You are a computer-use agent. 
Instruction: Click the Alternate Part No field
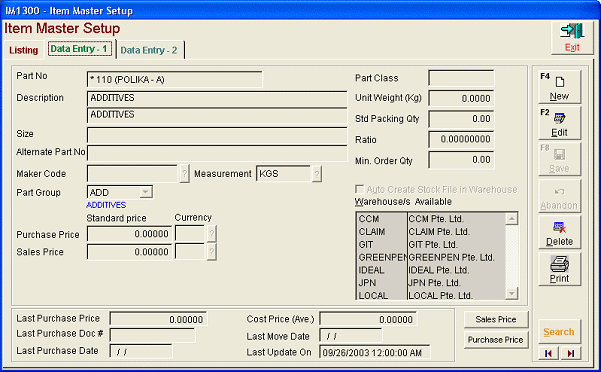pos(217,152)
